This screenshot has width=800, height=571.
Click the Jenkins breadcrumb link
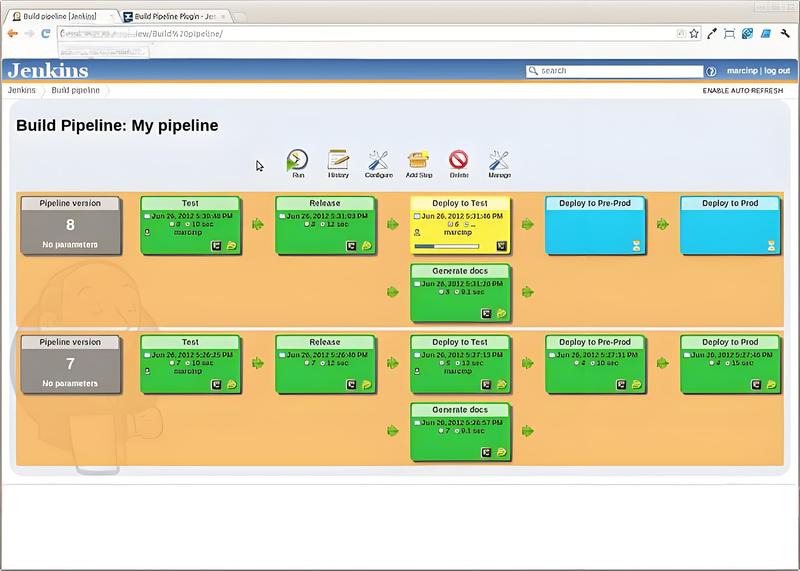(21, 90)
